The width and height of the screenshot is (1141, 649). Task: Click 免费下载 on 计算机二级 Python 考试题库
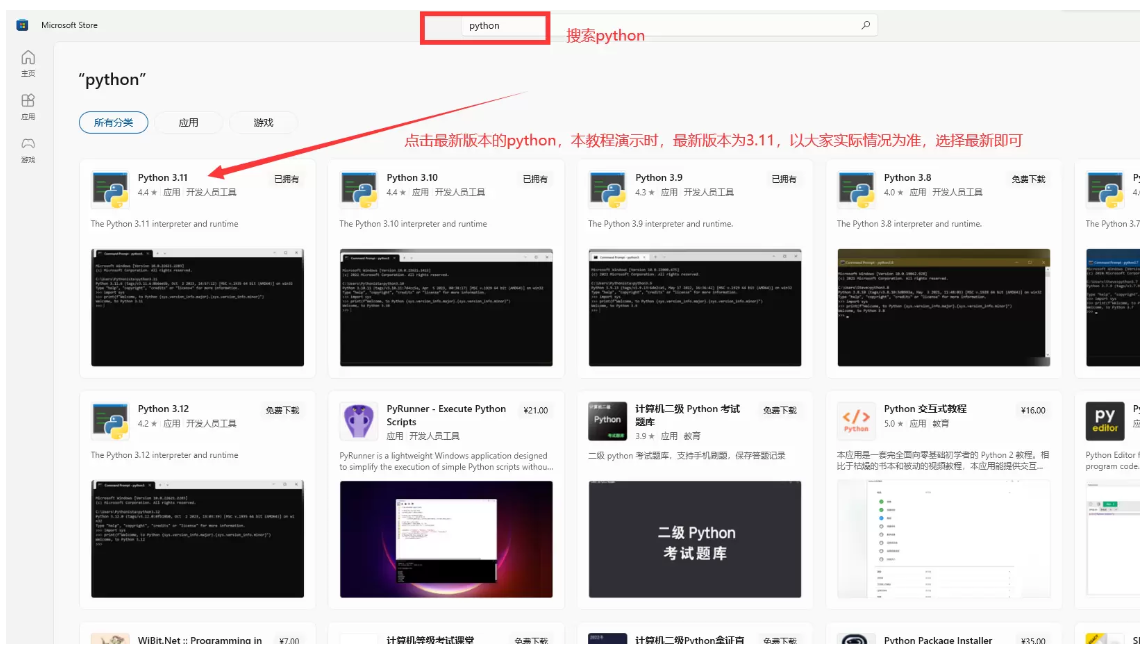(780, 410)
